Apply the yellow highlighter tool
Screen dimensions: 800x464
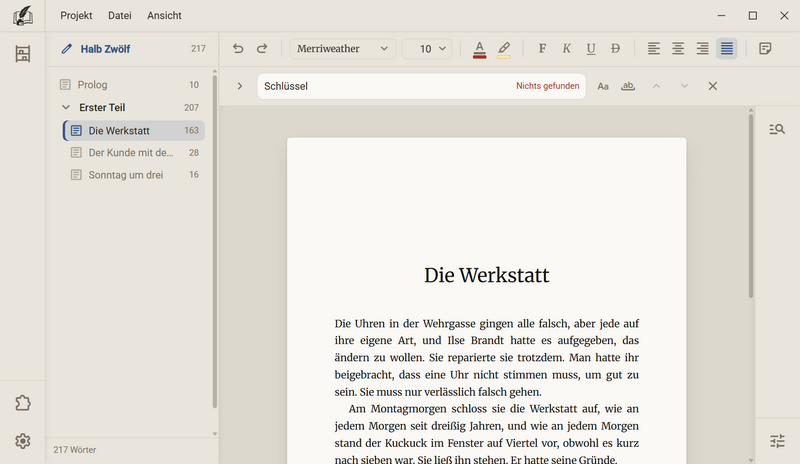pyautogui.click(x=504, y=49)
